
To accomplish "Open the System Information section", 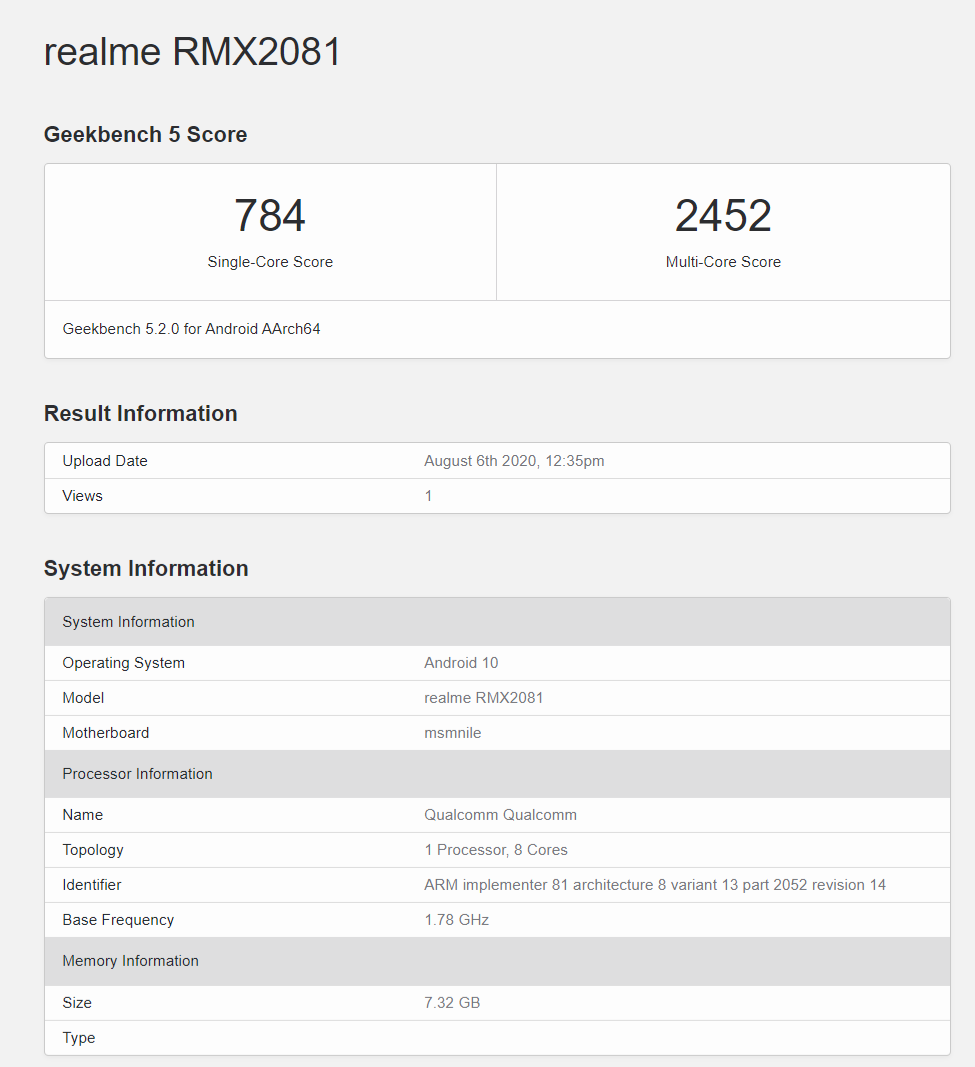I will coord(145,568).
